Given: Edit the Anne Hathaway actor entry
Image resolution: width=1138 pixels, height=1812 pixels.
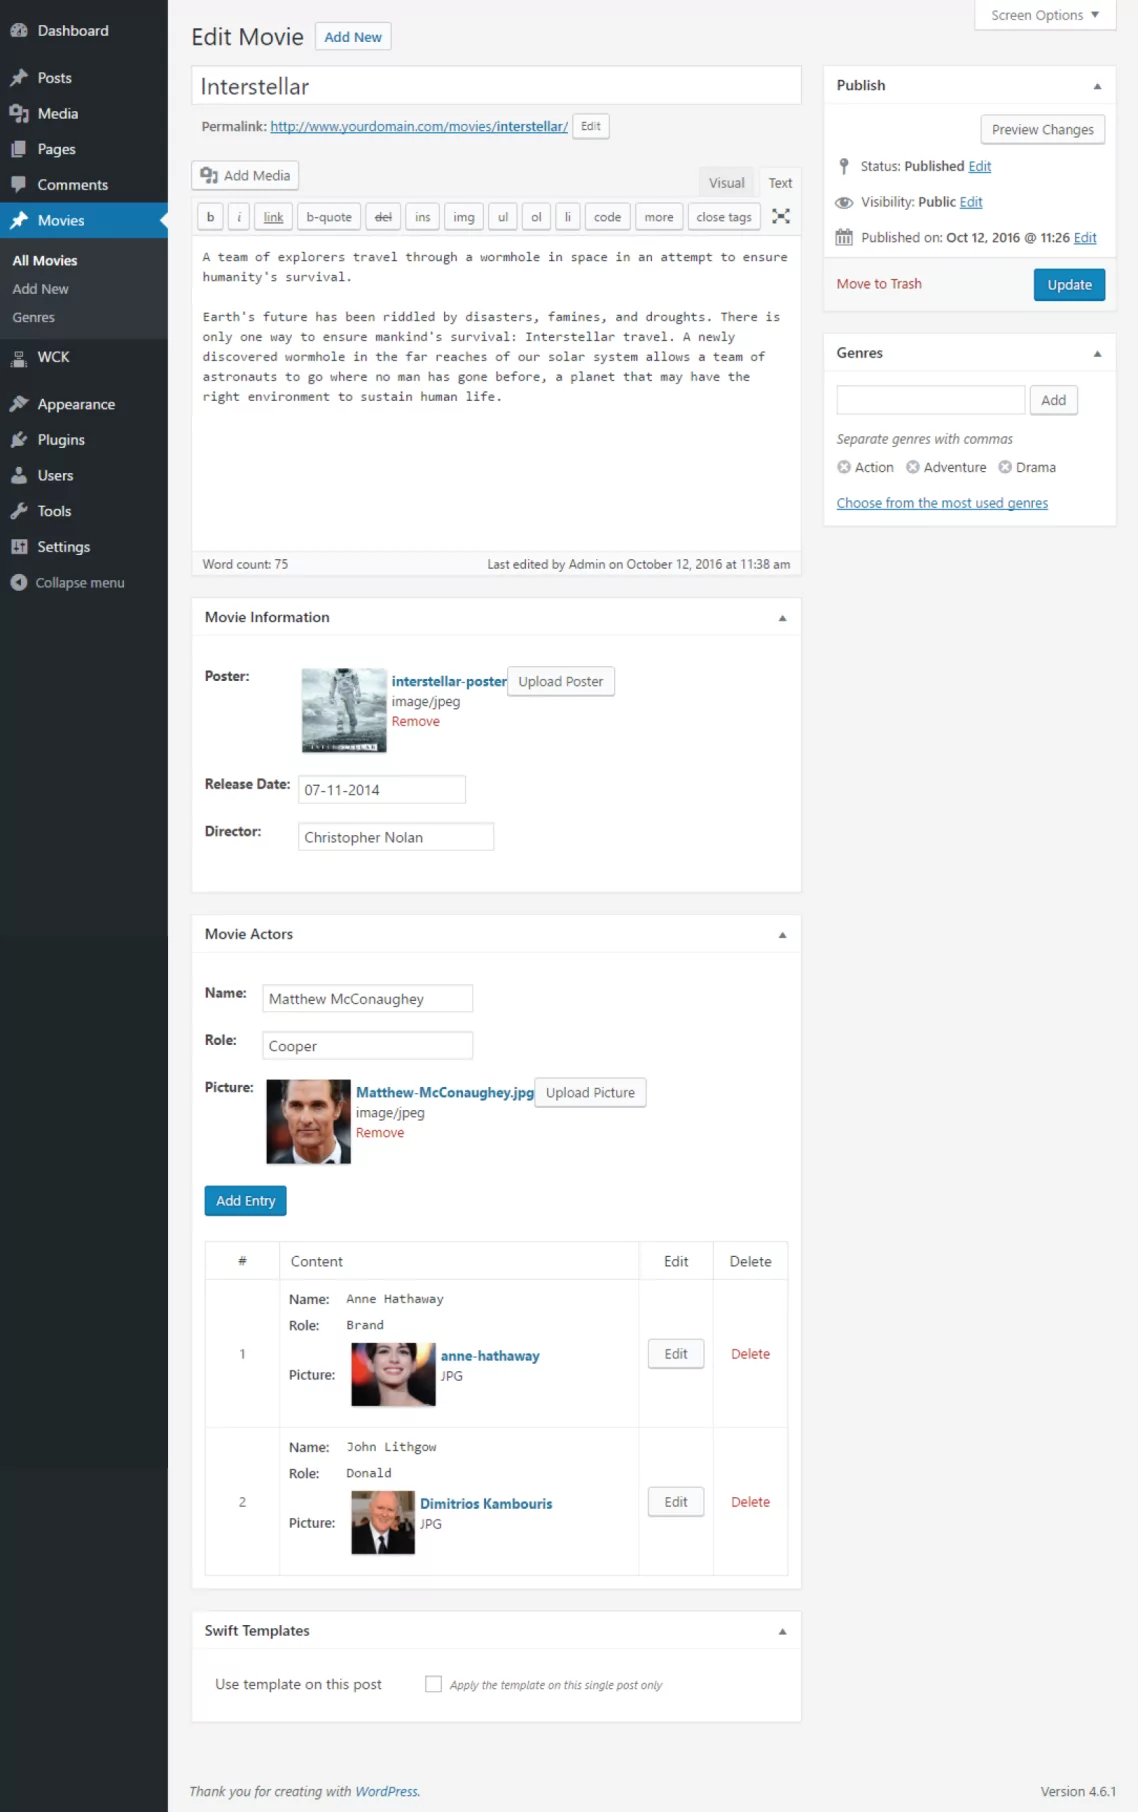Looking at the screenshot, I should point(676,1354).
